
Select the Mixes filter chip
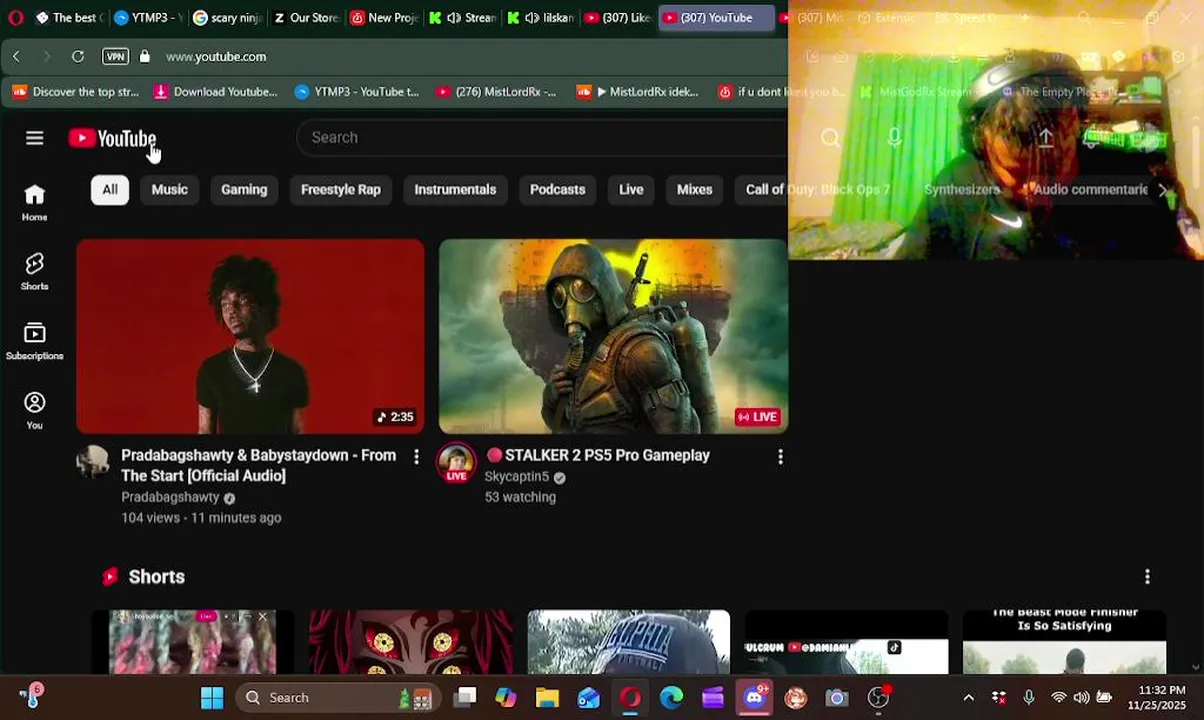694,189
